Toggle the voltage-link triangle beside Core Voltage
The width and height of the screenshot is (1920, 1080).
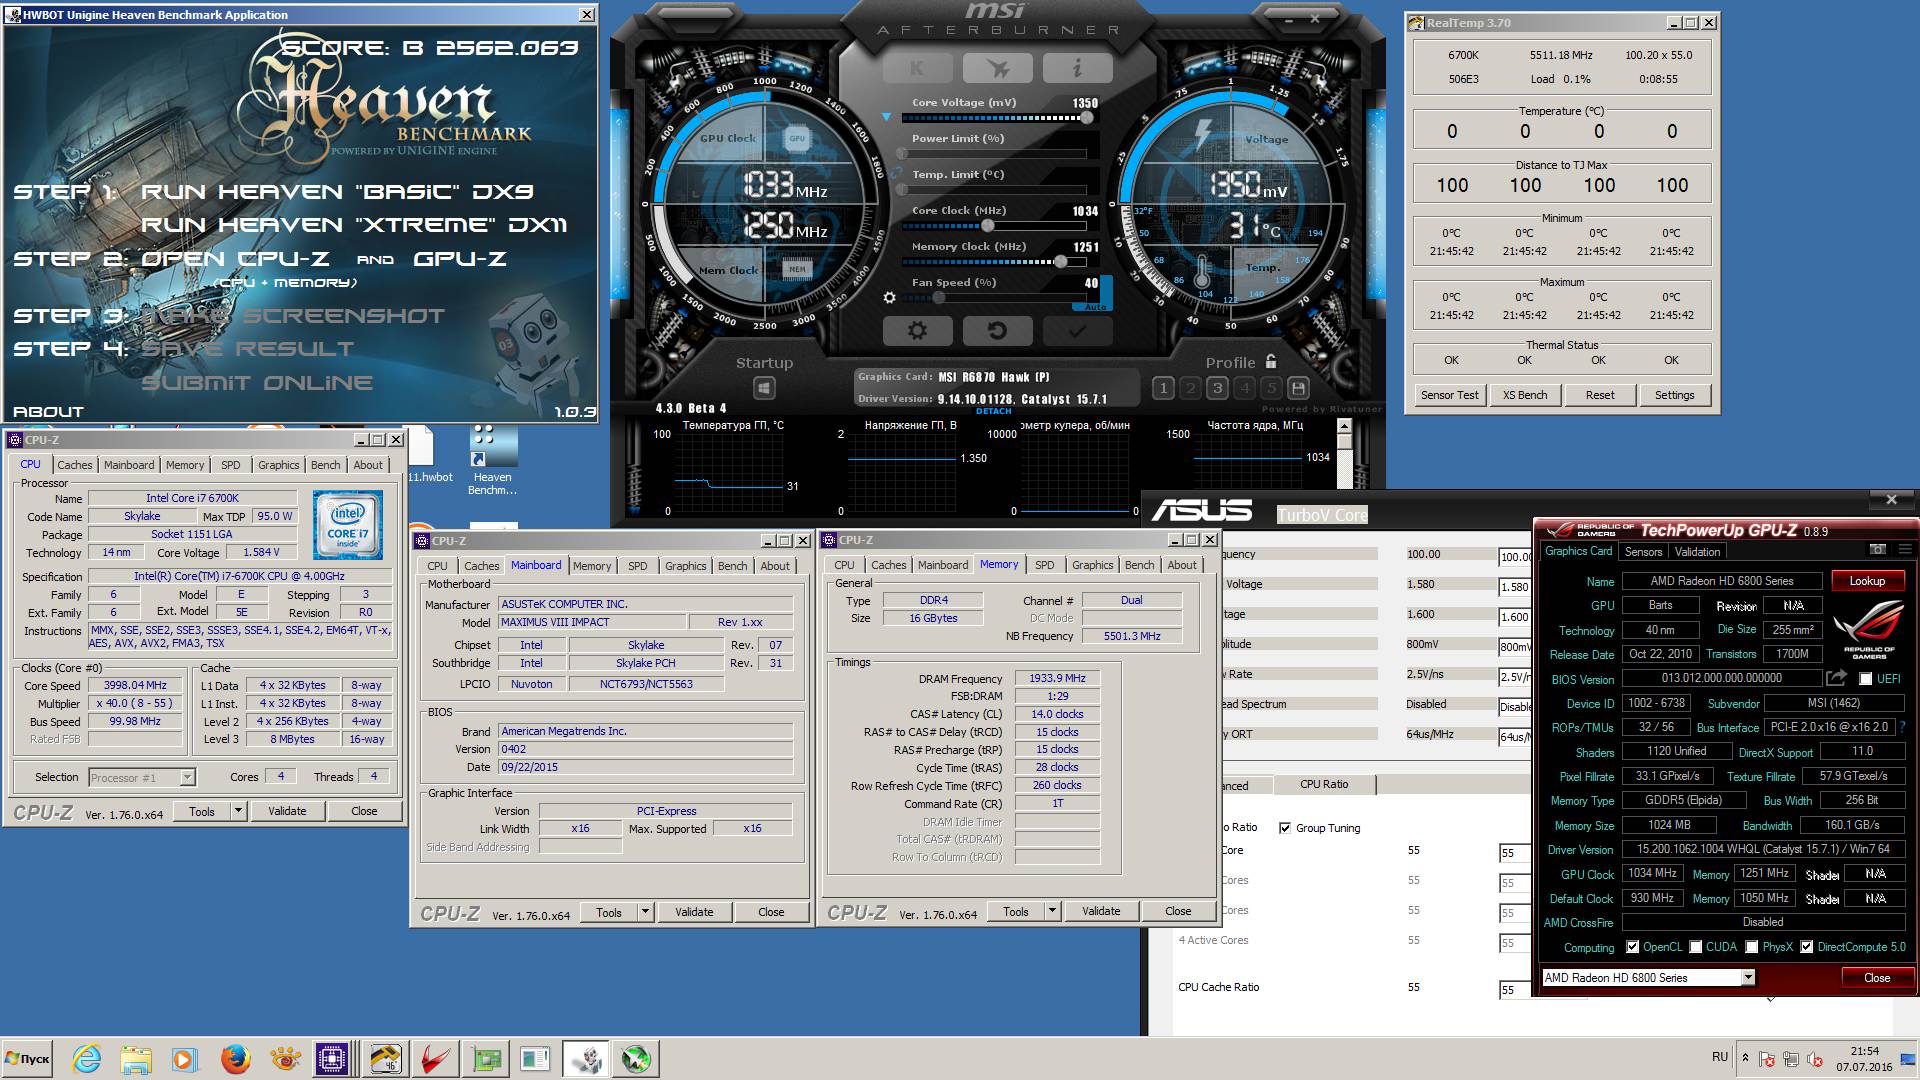(886, 118)
